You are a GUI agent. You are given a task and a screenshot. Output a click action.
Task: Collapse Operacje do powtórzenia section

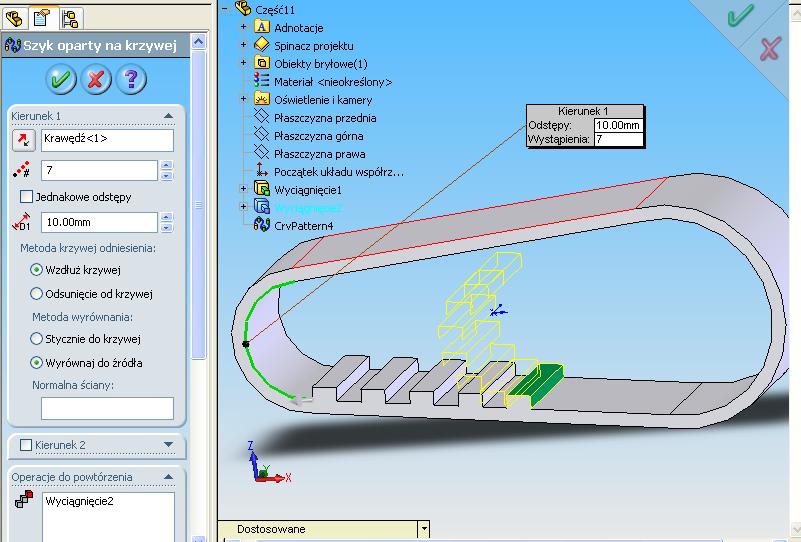coord(169,477)
